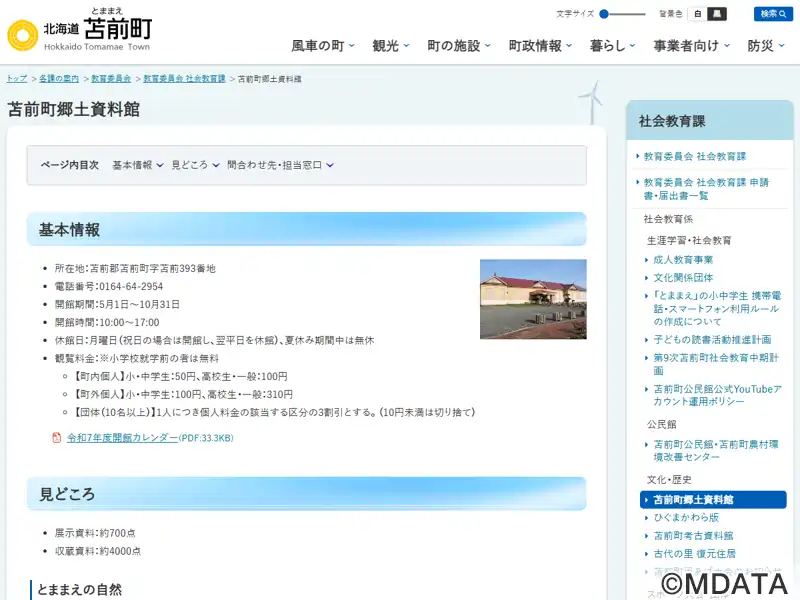Open the 防災 menu in the navigation bar
Screen dimensions: 800x600
pyautogui.click(x=766, y=46)
